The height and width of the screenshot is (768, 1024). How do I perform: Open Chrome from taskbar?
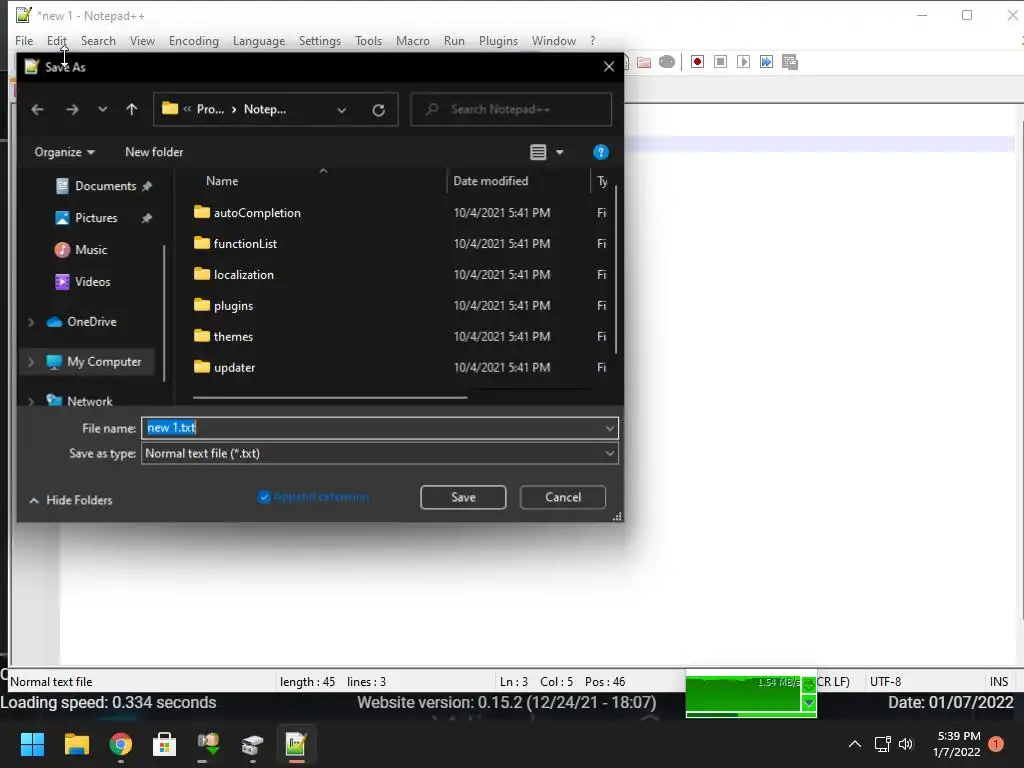121,744
